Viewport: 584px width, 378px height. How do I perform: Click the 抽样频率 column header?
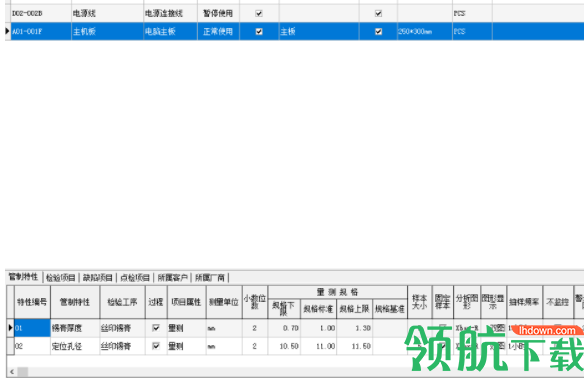[524, 302]
